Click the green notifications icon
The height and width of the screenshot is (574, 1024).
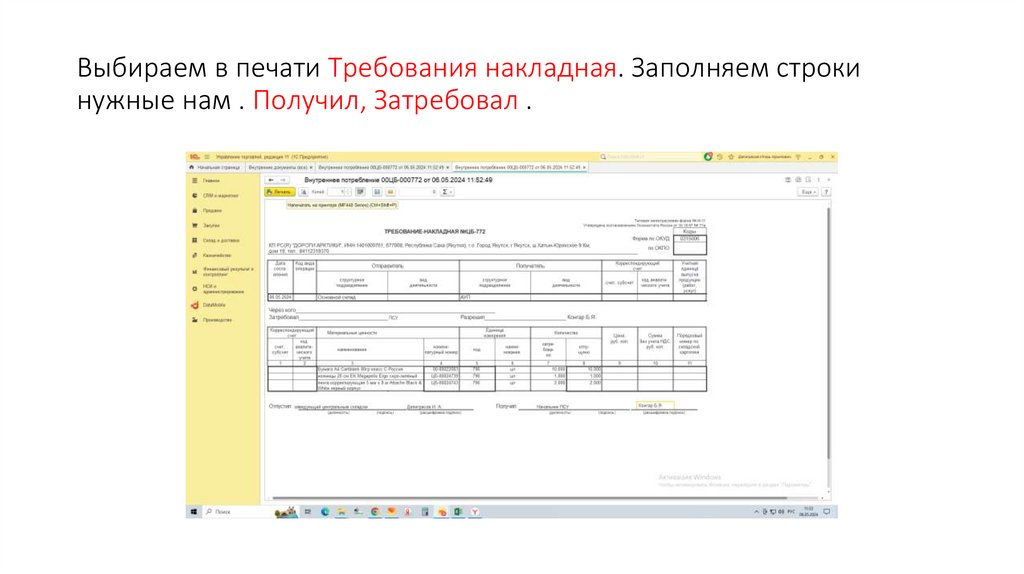point(708,157)
